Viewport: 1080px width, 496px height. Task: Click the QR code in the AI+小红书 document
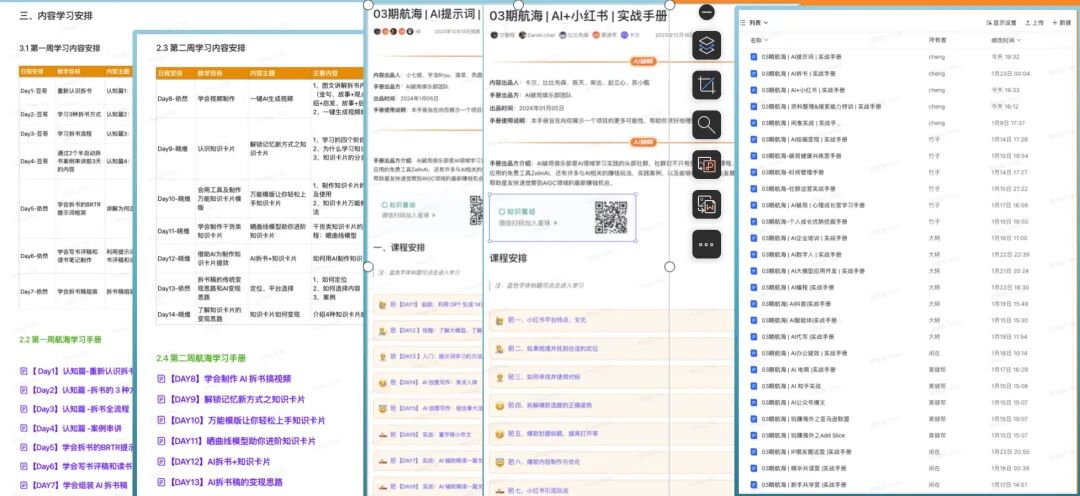[611, 218]
